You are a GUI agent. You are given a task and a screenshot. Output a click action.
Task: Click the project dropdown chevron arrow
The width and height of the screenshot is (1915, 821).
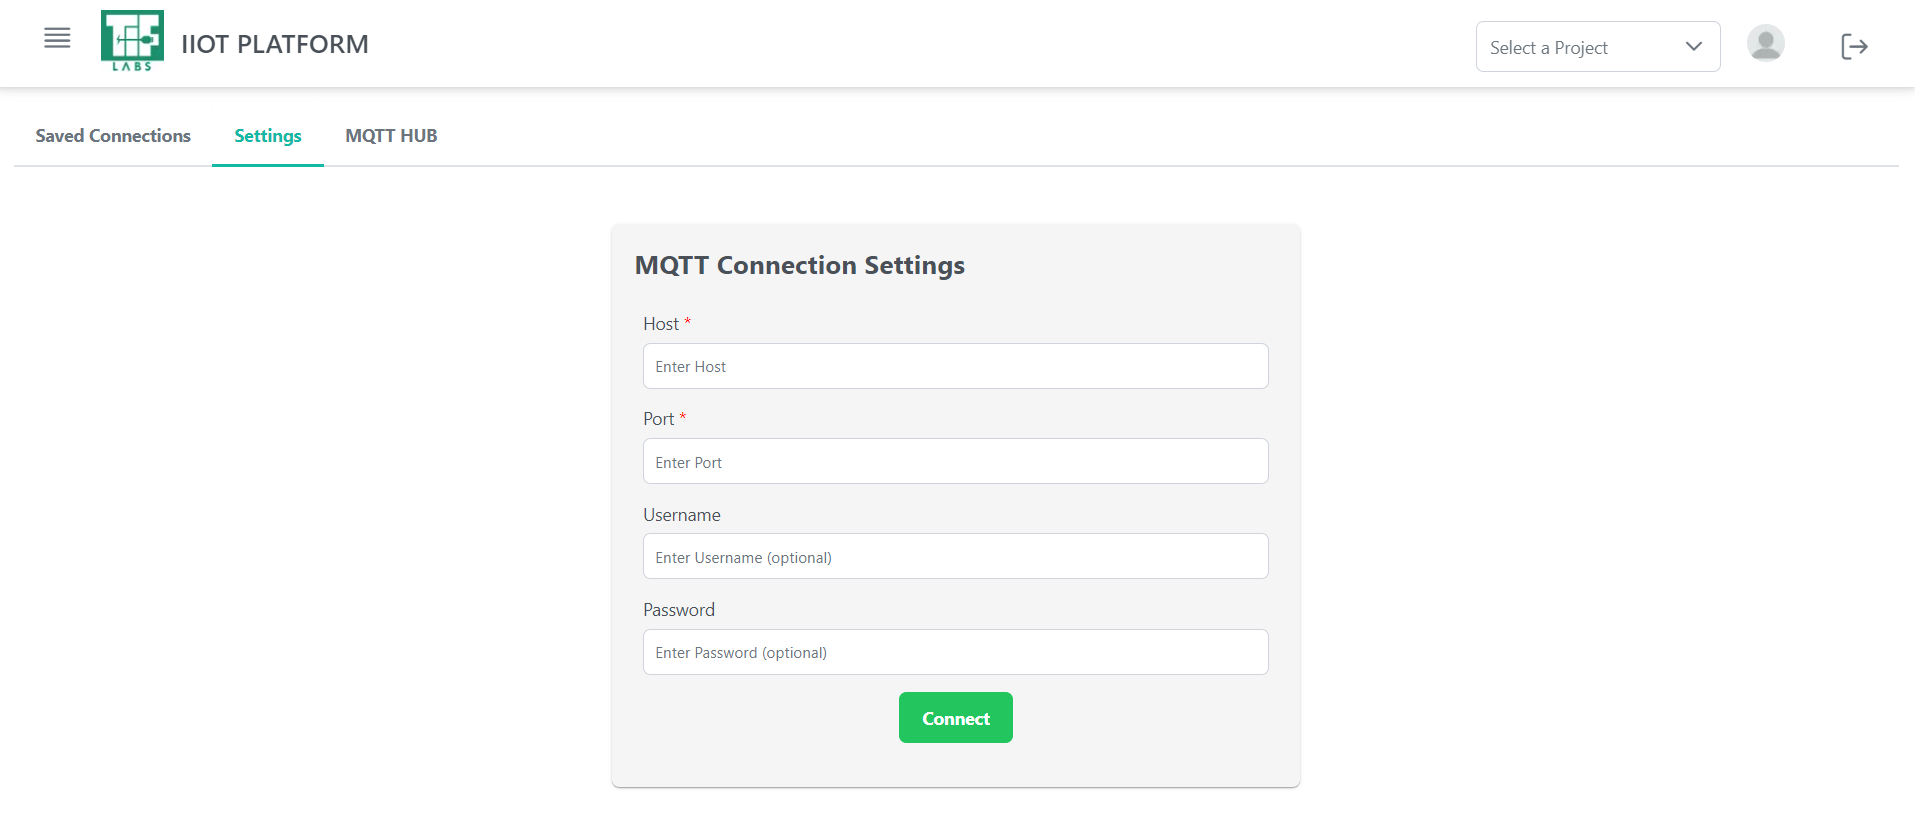click(x=1693, y=47)
